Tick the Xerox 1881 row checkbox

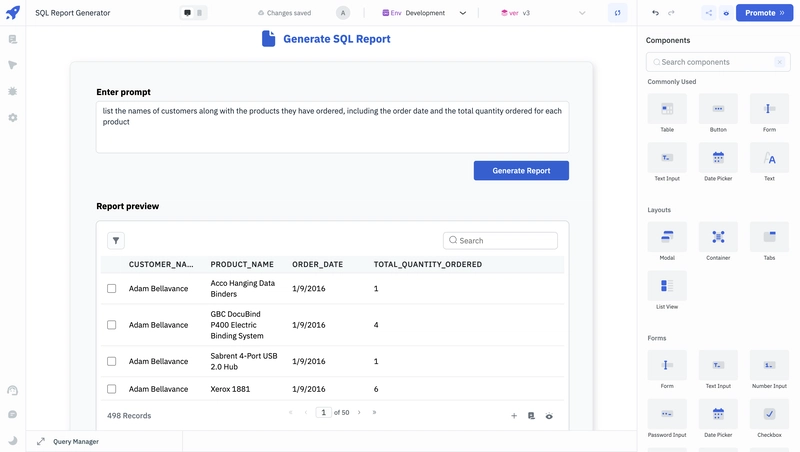[x=111, y=389]
